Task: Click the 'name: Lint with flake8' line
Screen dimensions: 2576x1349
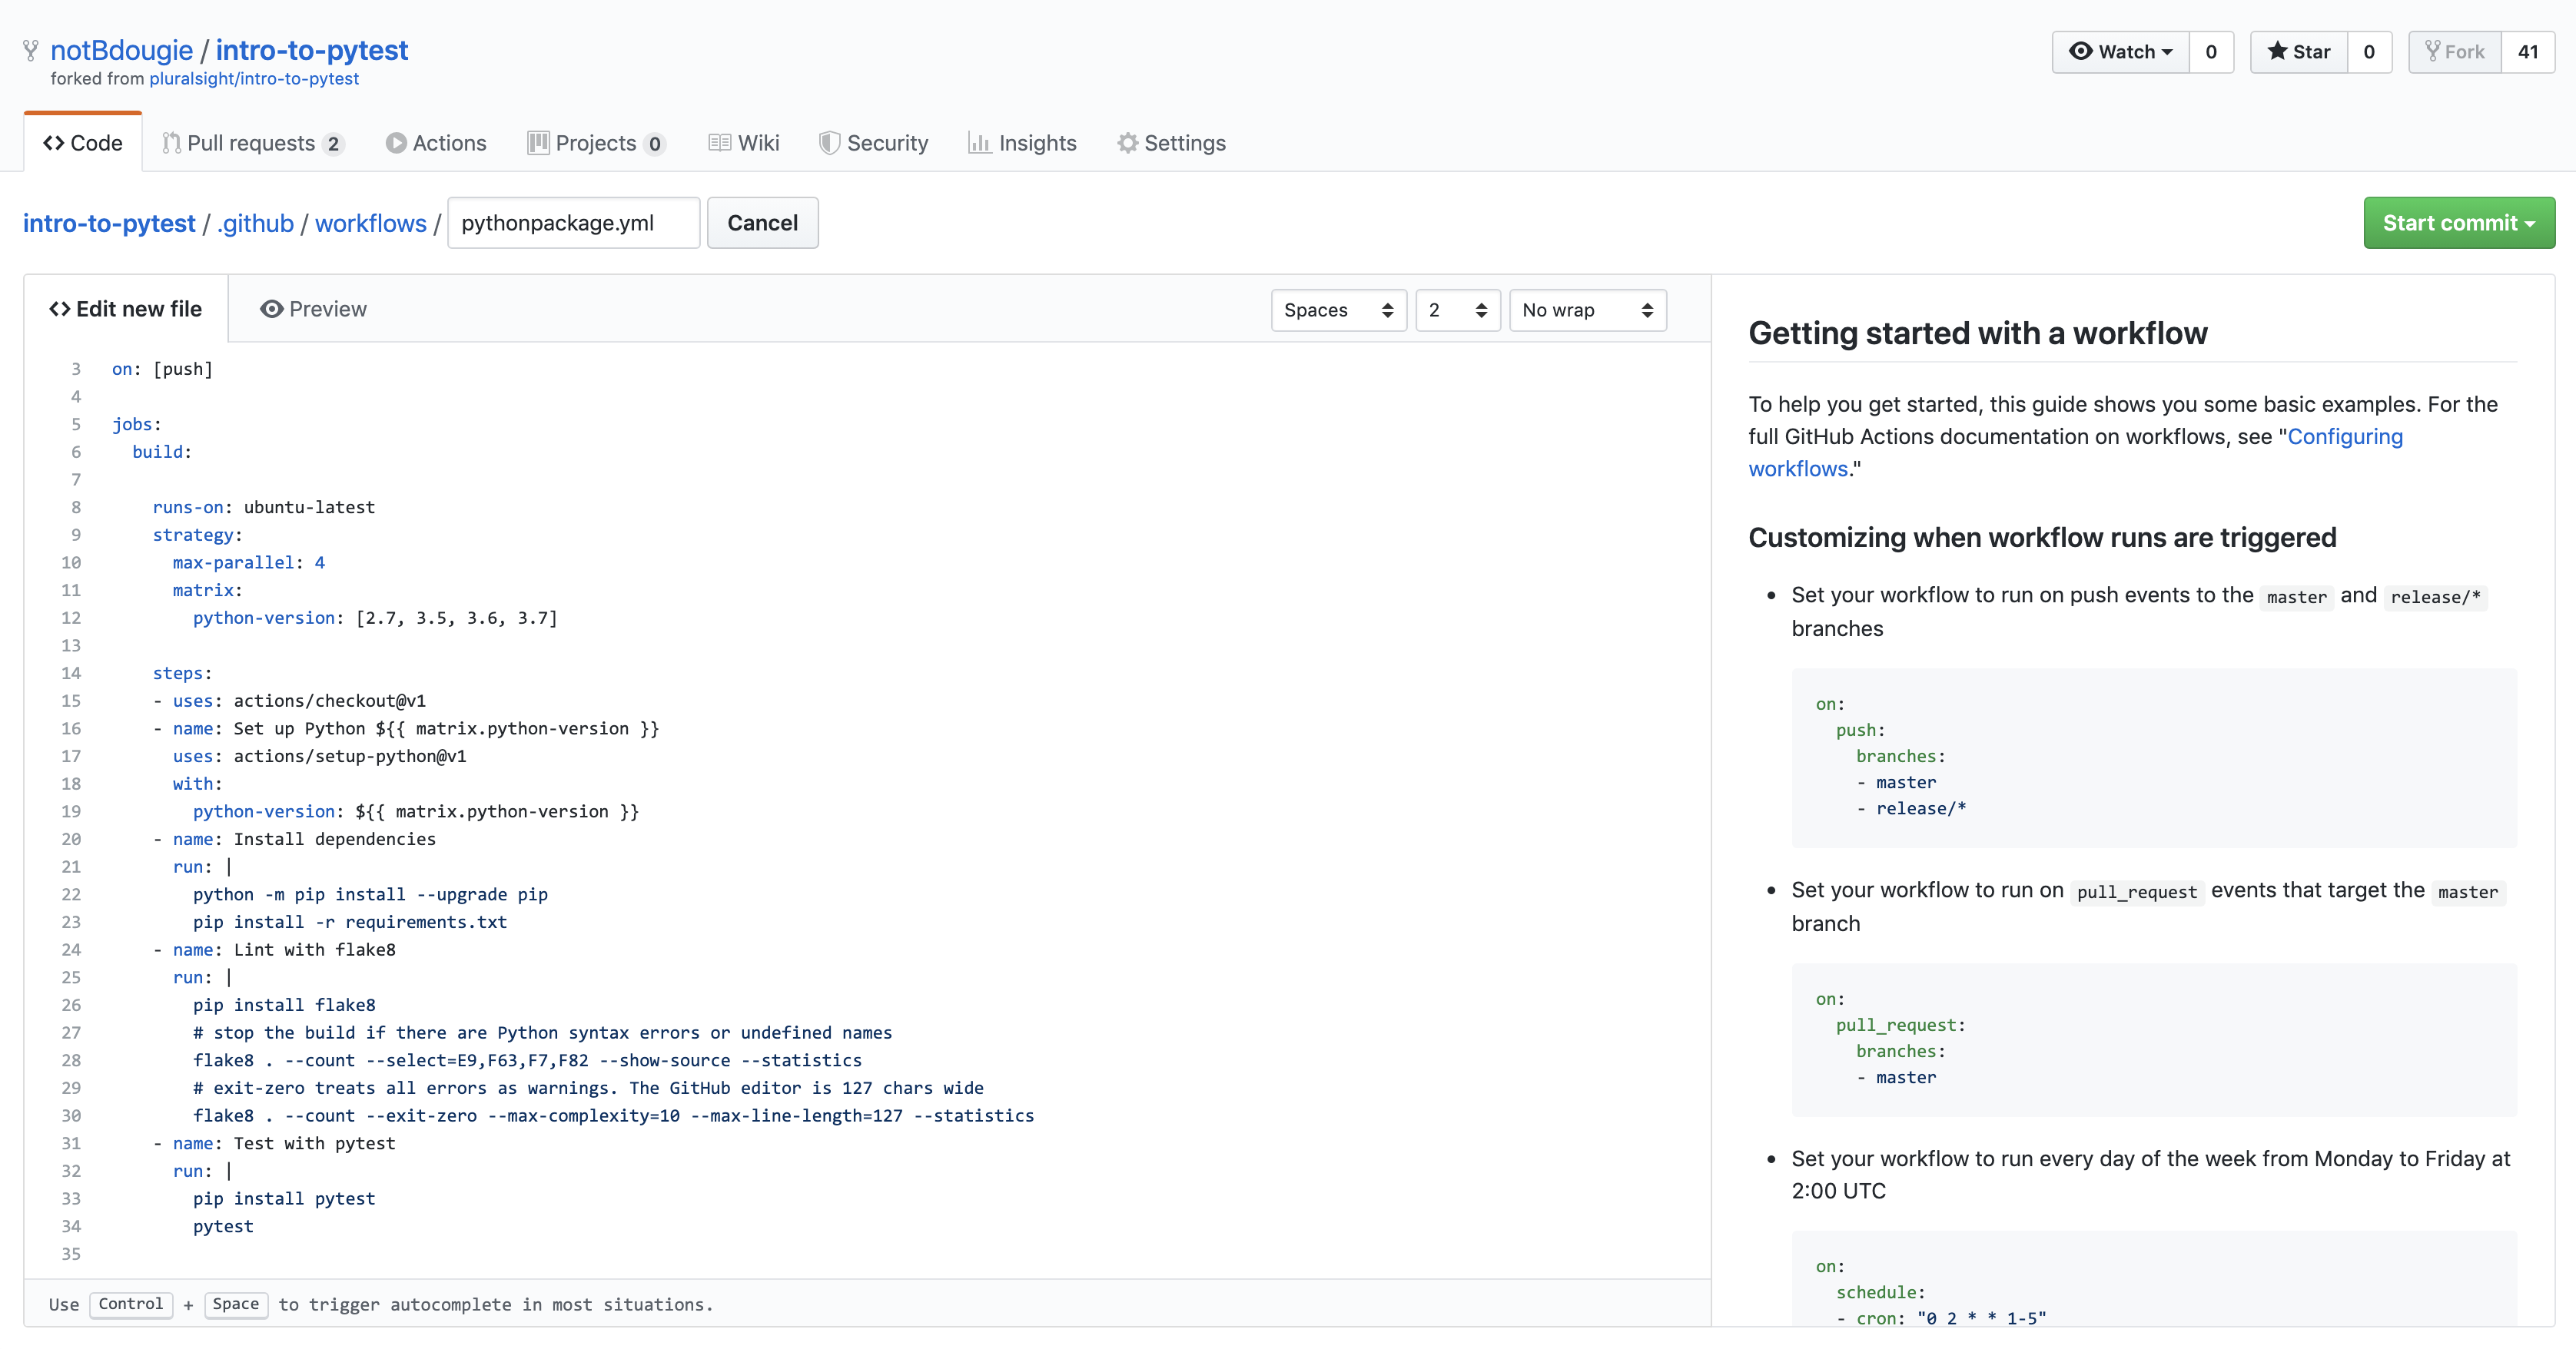Action: [x=274, y=950]
